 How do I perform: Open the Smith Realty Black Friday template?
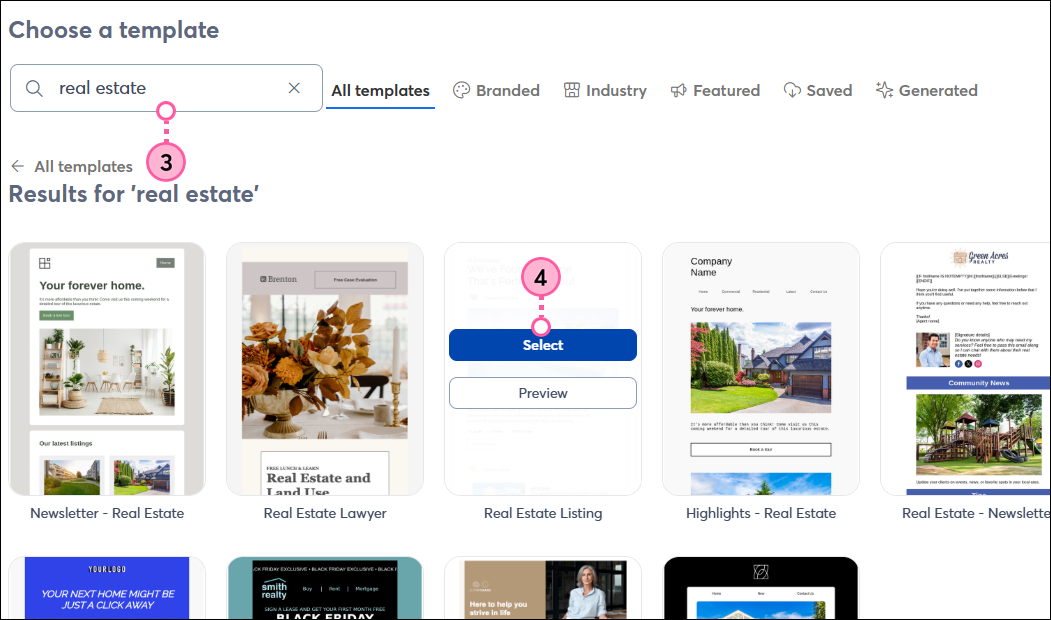tap(324, 590)
